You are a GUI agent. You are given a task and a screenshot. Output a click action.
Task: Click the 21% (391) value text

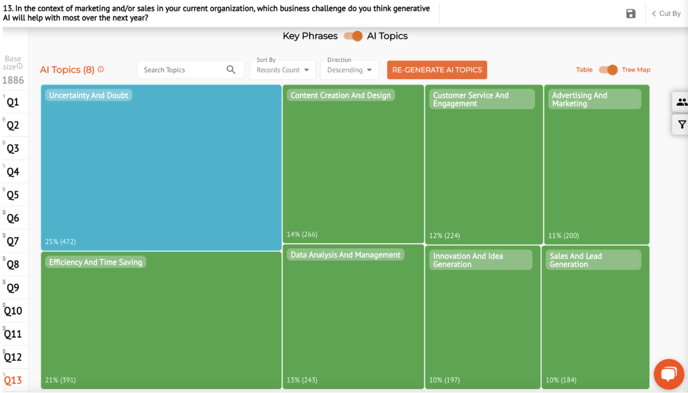(x=60, y=380)
